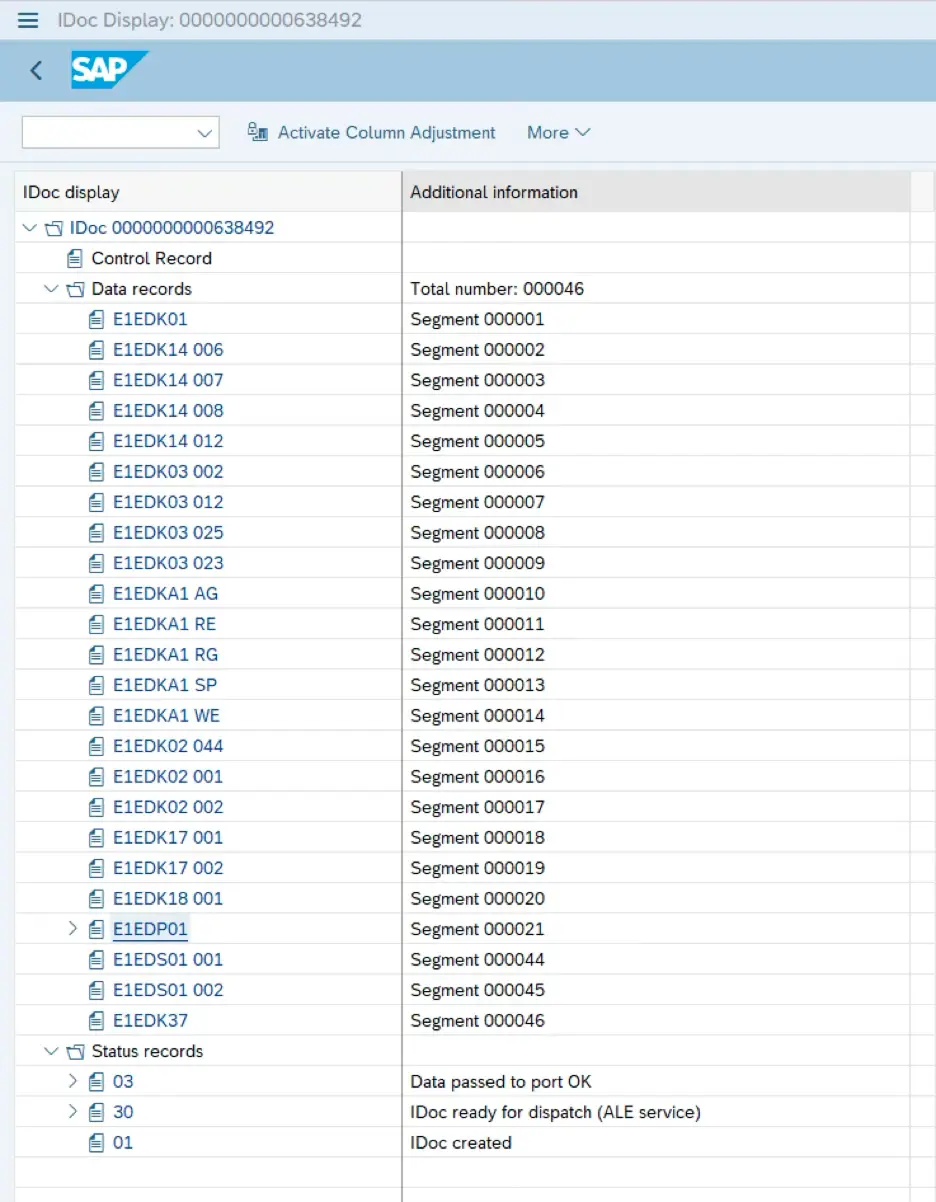Go back using the back arrow
Image resolution: width=936 pixels, height=1202 pixels.
point(36,71)
